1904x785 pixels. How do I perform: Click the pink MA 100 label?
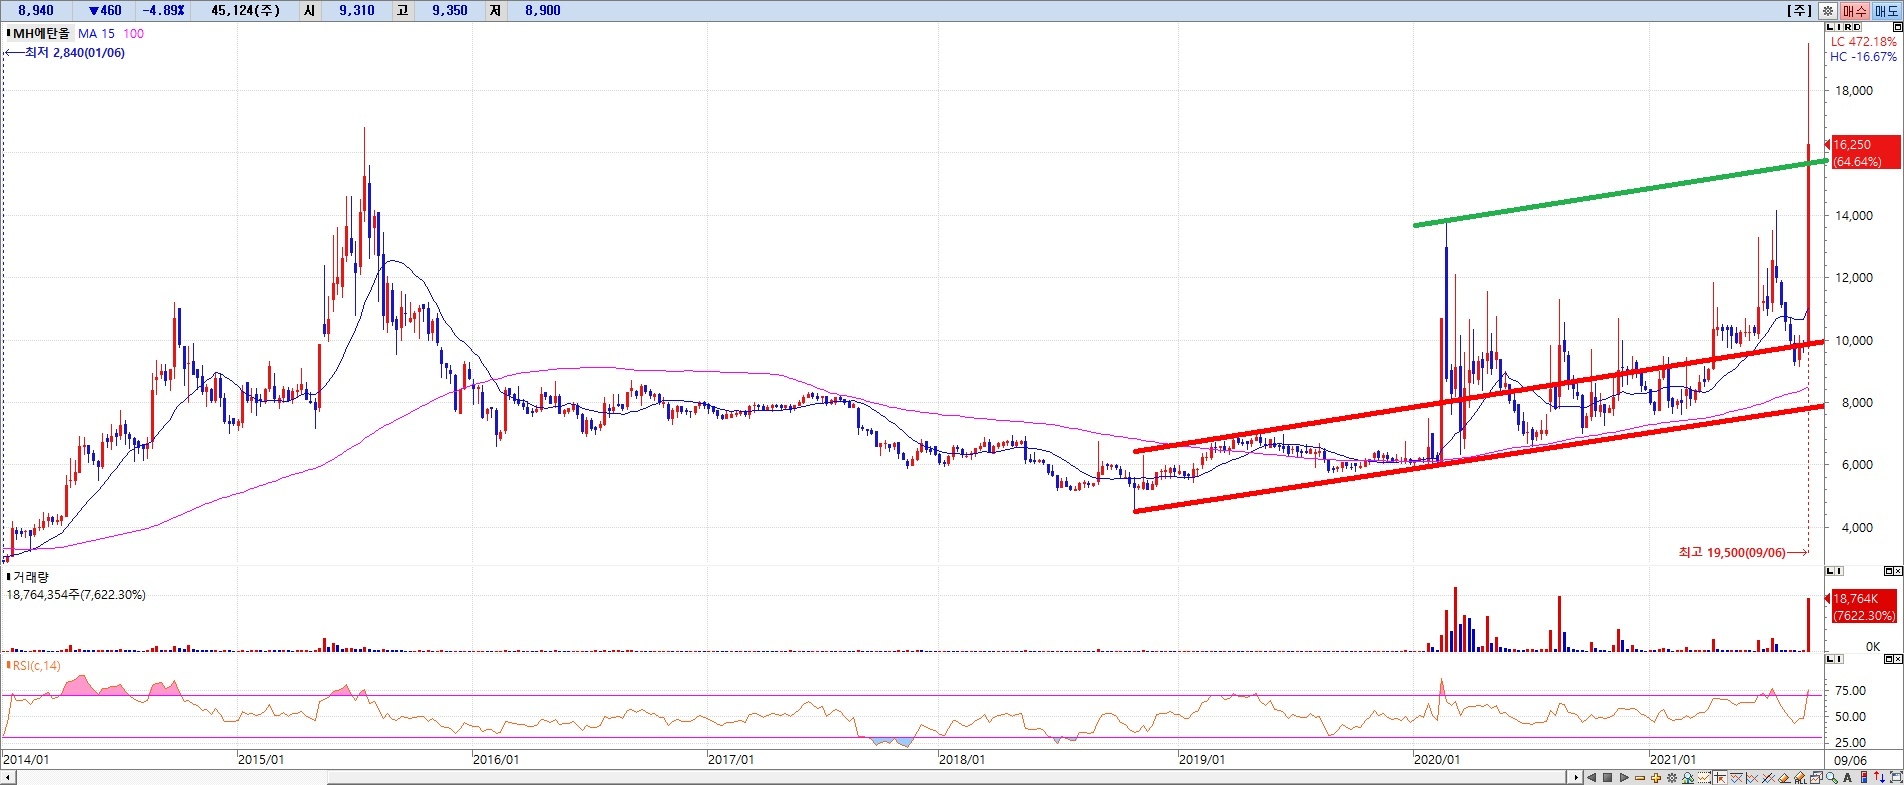coord(133,33)
